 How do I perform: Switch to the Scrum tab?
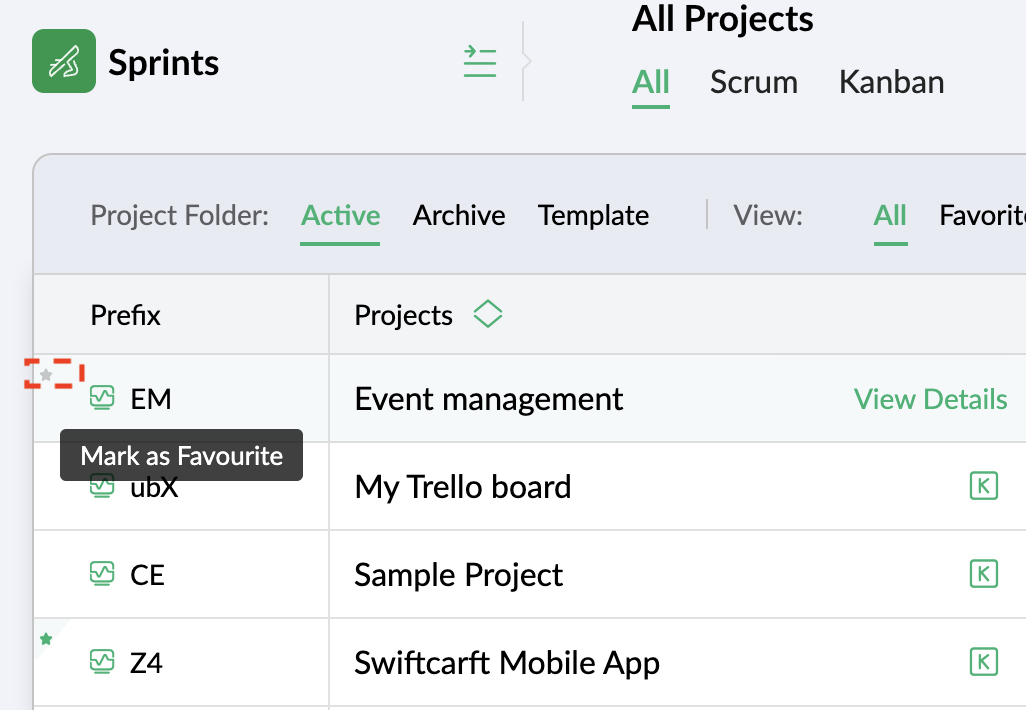click(754, 82)
